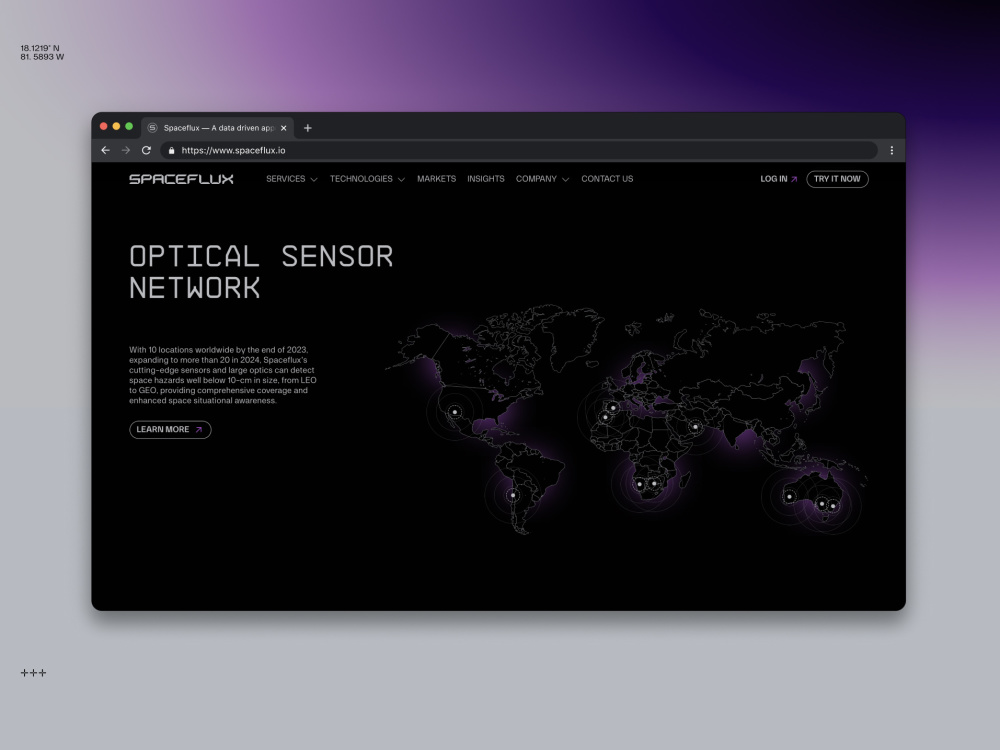Expand the Technologies dropdown menu
The width and height of the screenshot is (1000, 750).
coord(367,179)
